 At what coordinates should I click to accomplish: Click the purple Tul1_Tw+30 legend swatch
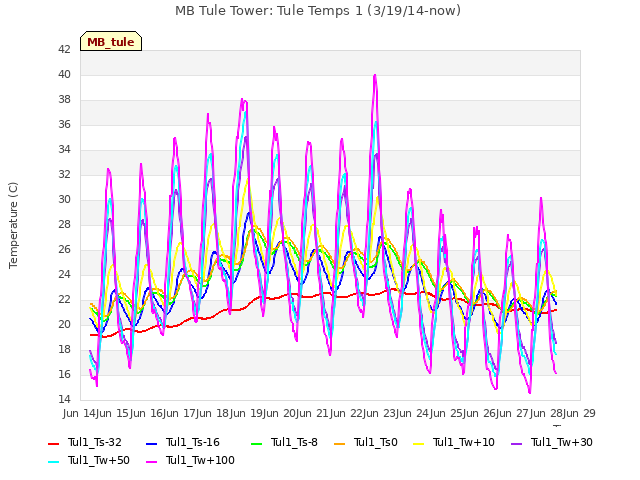517,443
